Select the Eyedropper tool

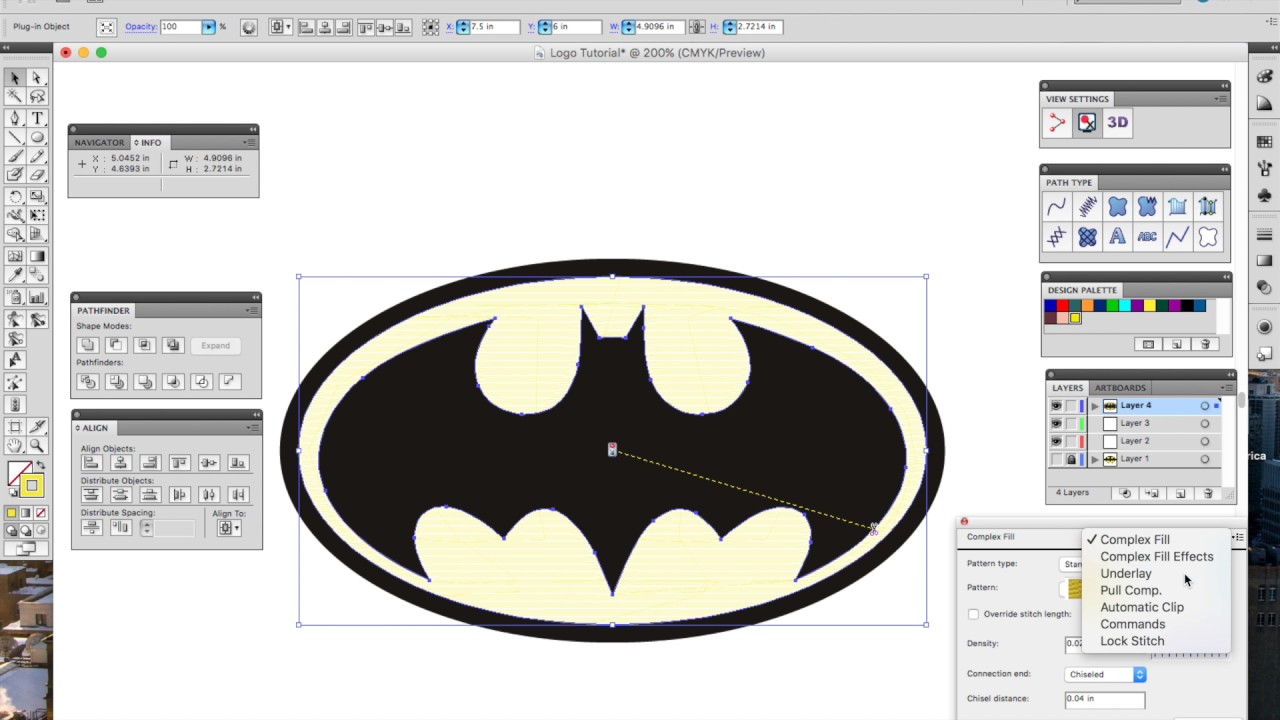click(x=15, y=275)
